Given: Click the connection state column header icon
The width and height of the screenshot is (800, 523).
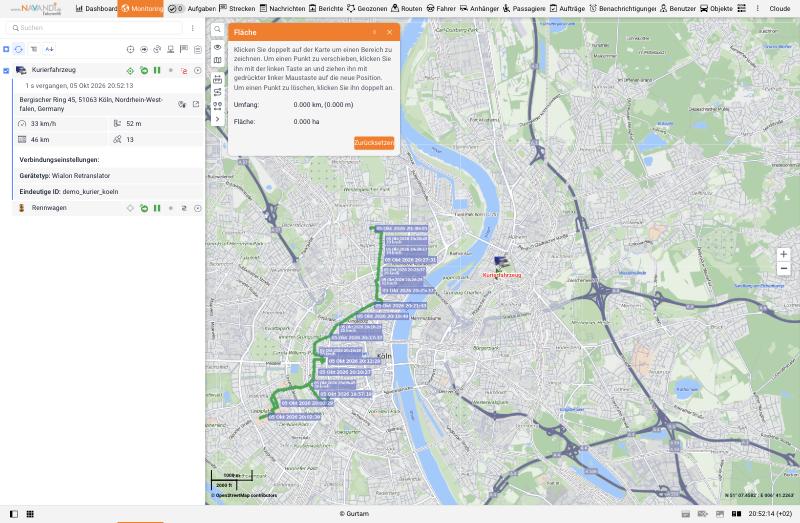Looking at the screenshot, I should point(170,49).
